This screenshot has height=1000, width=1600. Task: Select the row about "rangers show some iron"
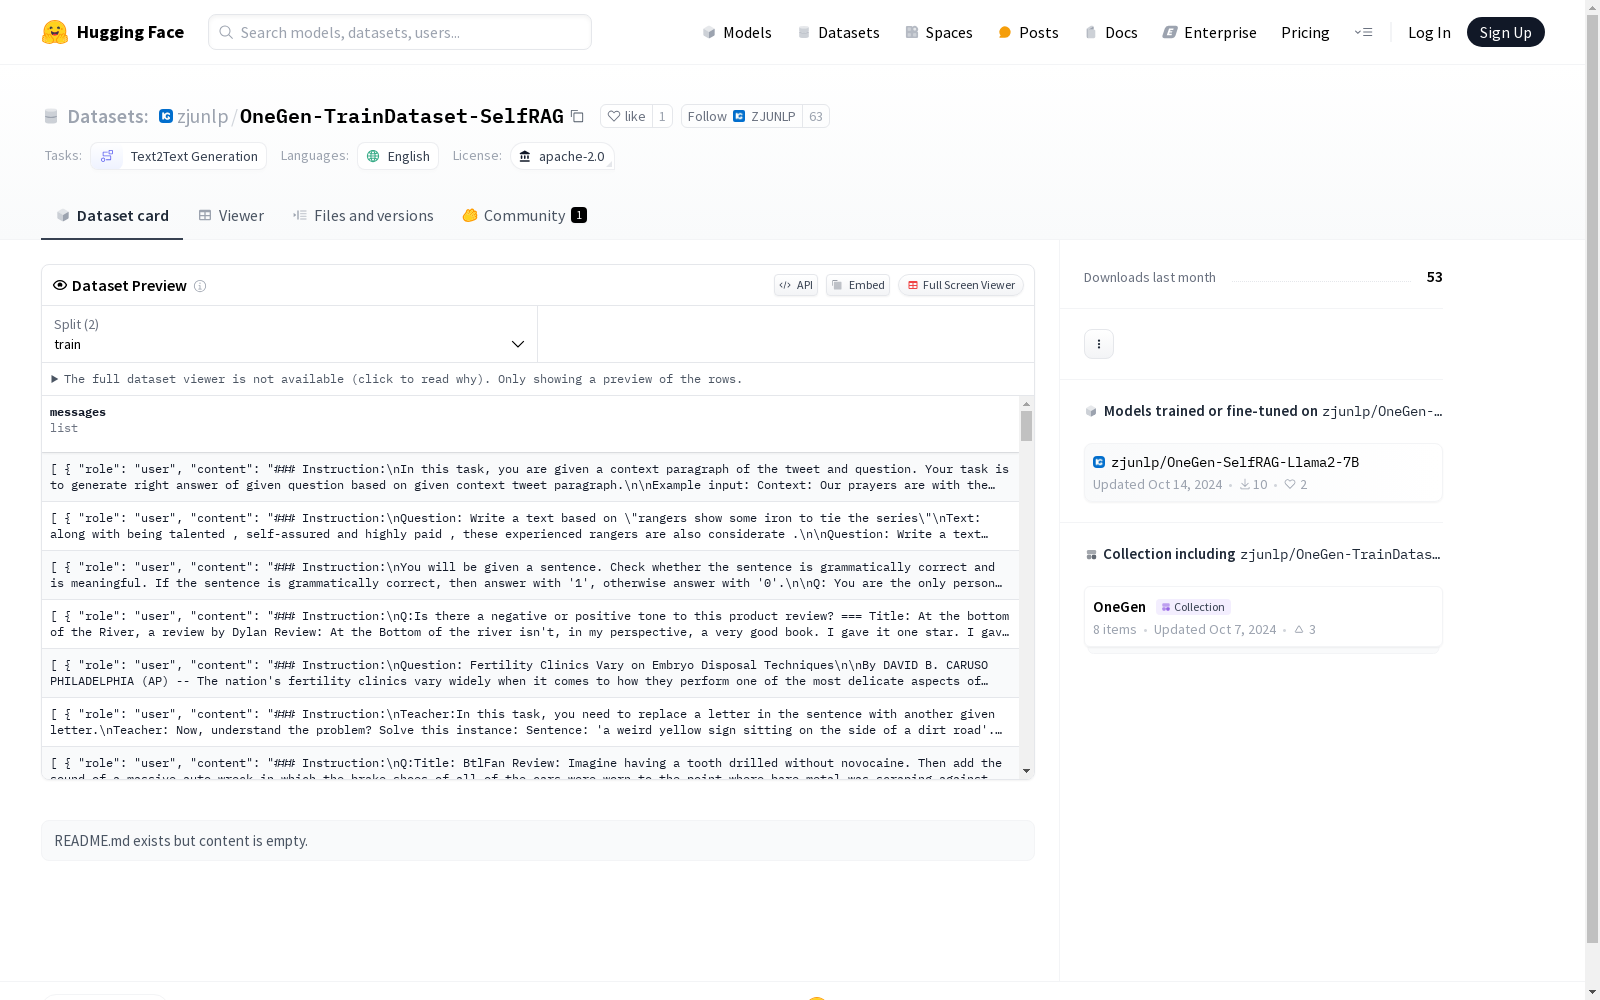pyautogui.click(x=530, y=526)
